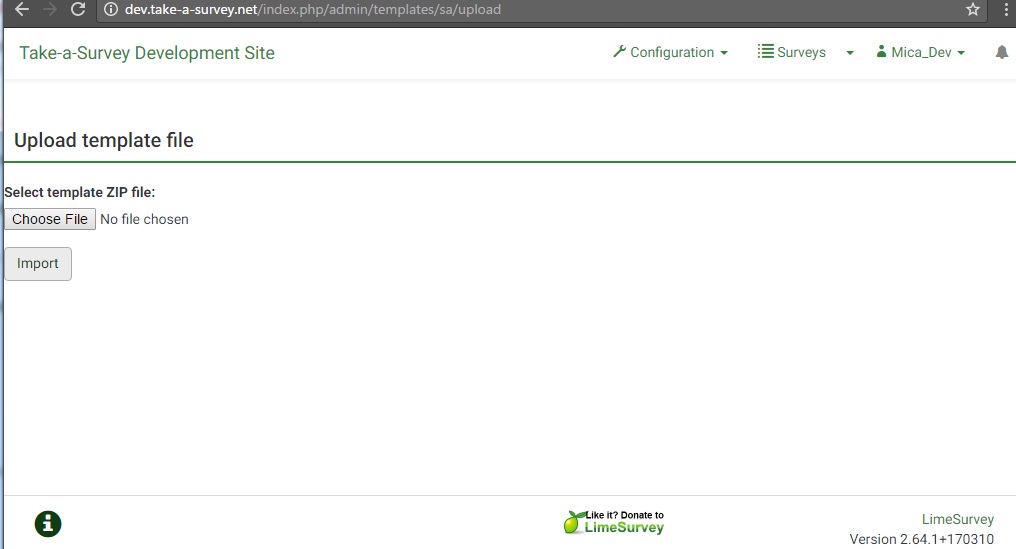
Task: Click the 'No file chosen' text
Action: click(144, 219)
